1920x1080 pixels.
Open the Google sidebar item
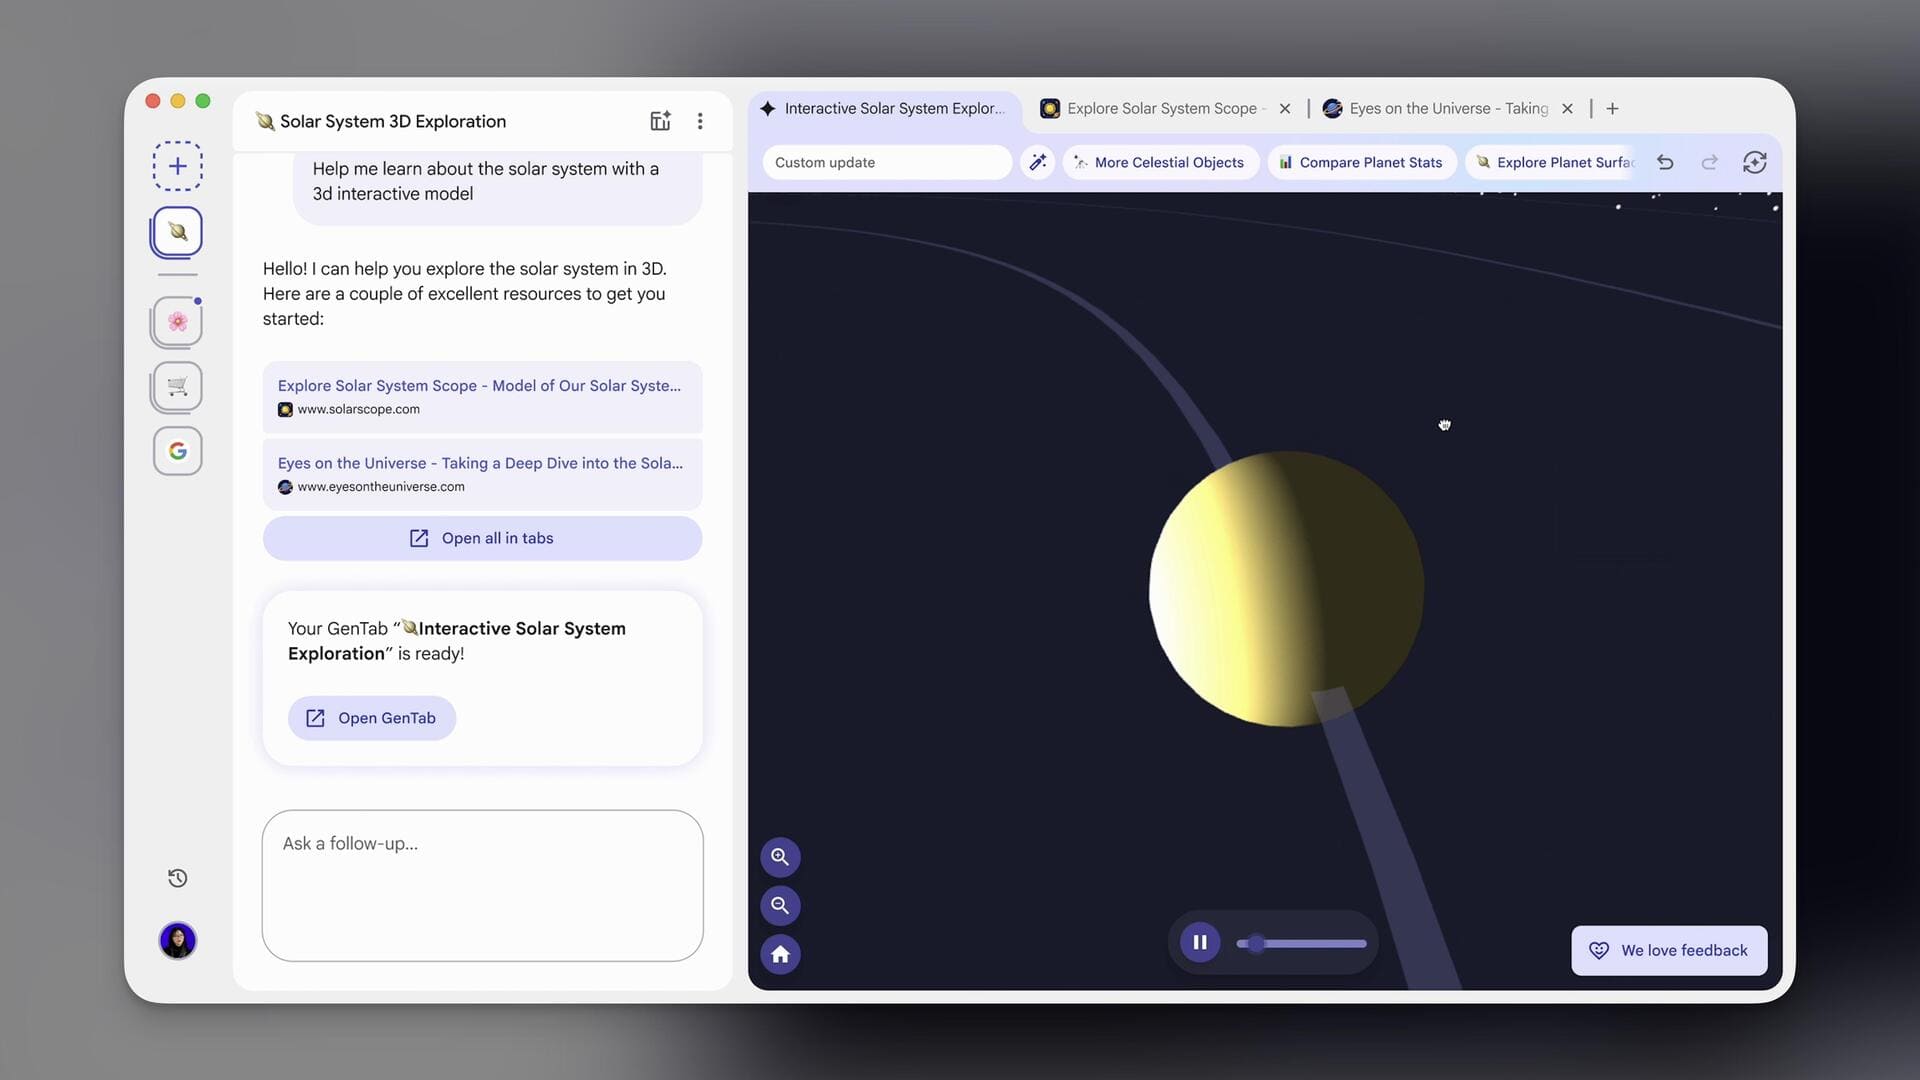pyautogui.click(x=177, y=451)
